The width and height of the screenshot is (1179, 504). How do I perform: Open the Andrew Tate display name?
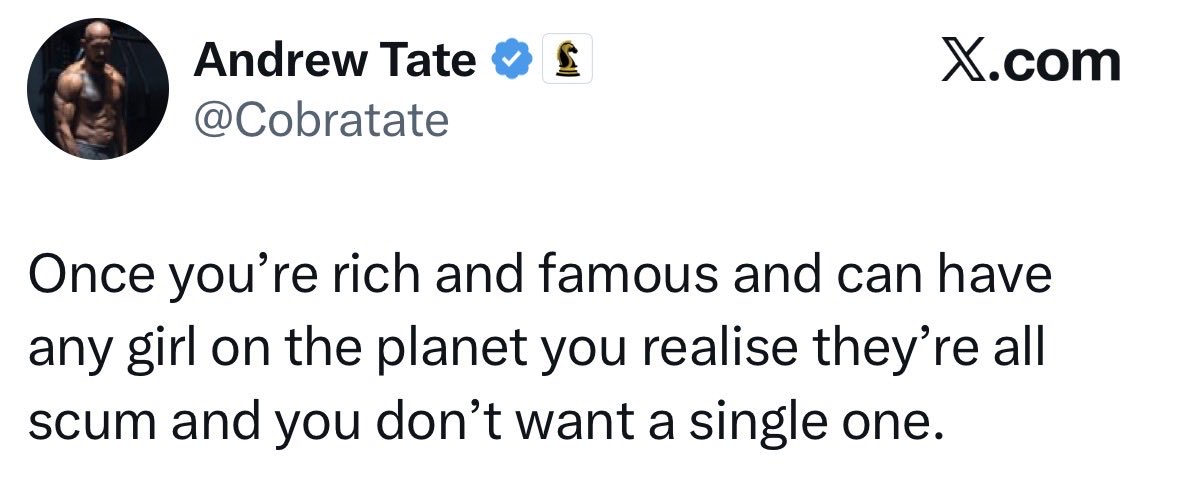[335, 60]
